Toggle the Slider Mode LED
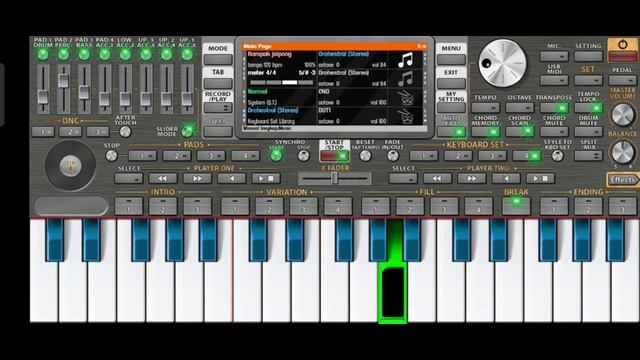 pos(187,131)
